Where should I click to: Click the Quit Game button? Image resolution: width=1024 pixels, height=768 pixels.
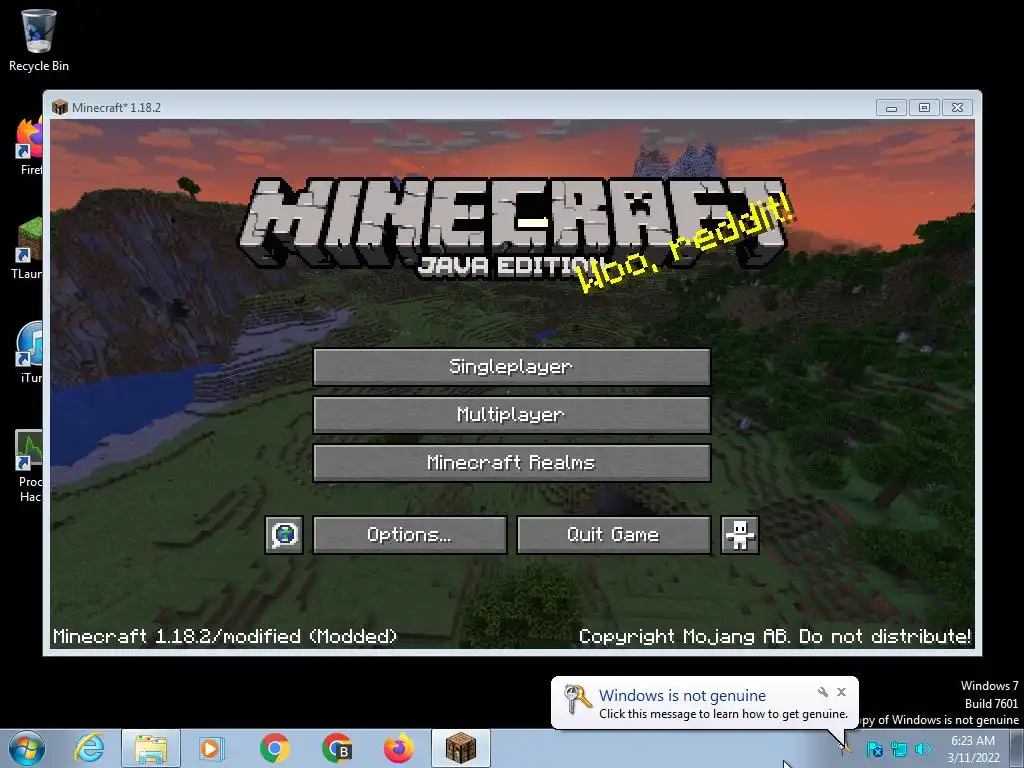pyautogui.click(x=613, y=535)
